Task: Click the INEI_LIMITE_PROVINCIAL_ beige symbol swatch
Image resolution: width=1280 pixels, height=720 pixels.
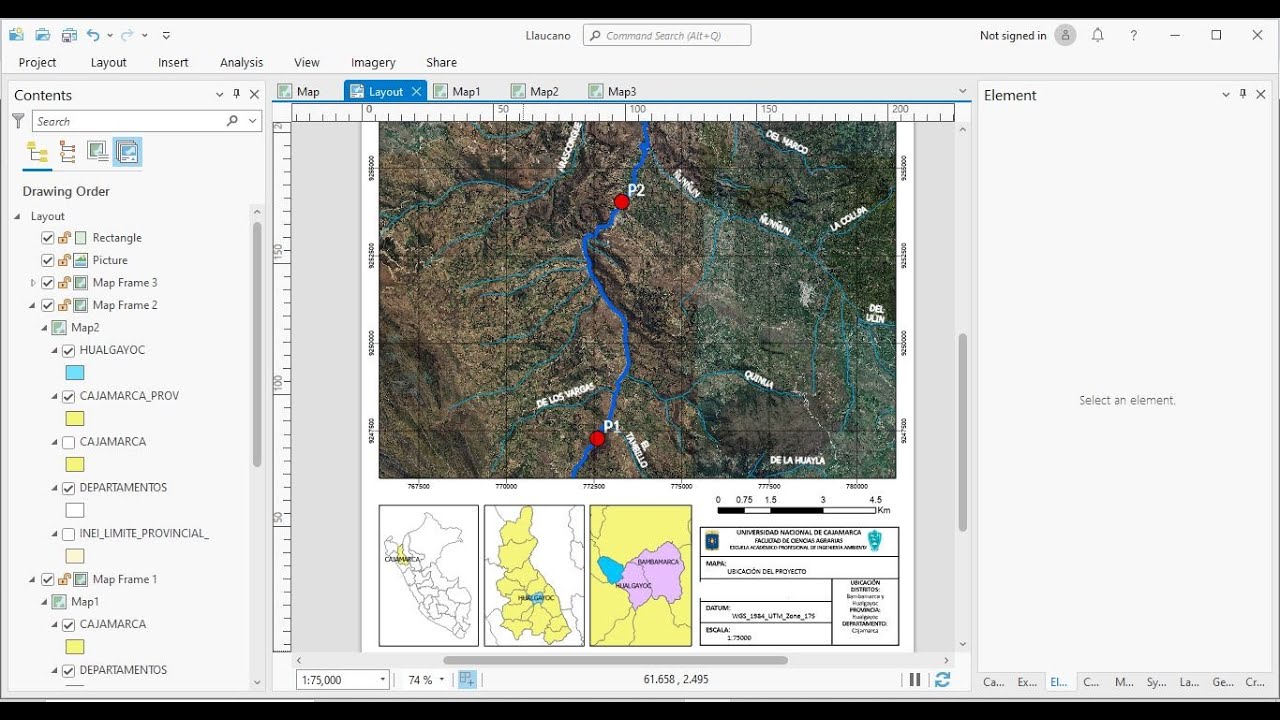Action: click(75, 556)
